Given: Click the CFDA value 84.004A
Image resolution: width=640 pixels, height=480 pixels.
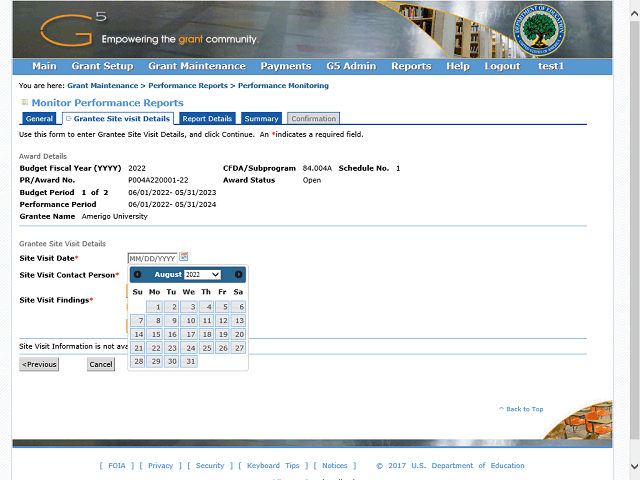Looking at the screenshot, I should [x=317, y=168].
